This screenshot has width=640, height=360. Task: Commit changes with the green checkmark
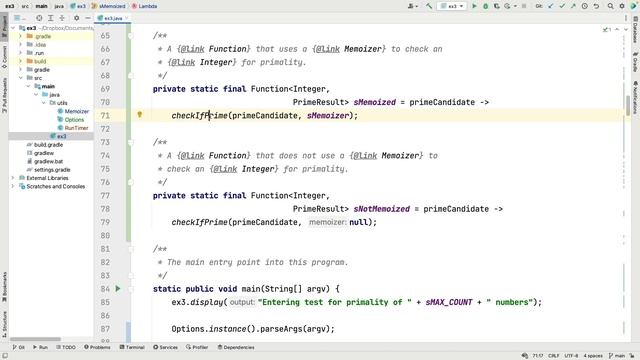pos(562,6)
